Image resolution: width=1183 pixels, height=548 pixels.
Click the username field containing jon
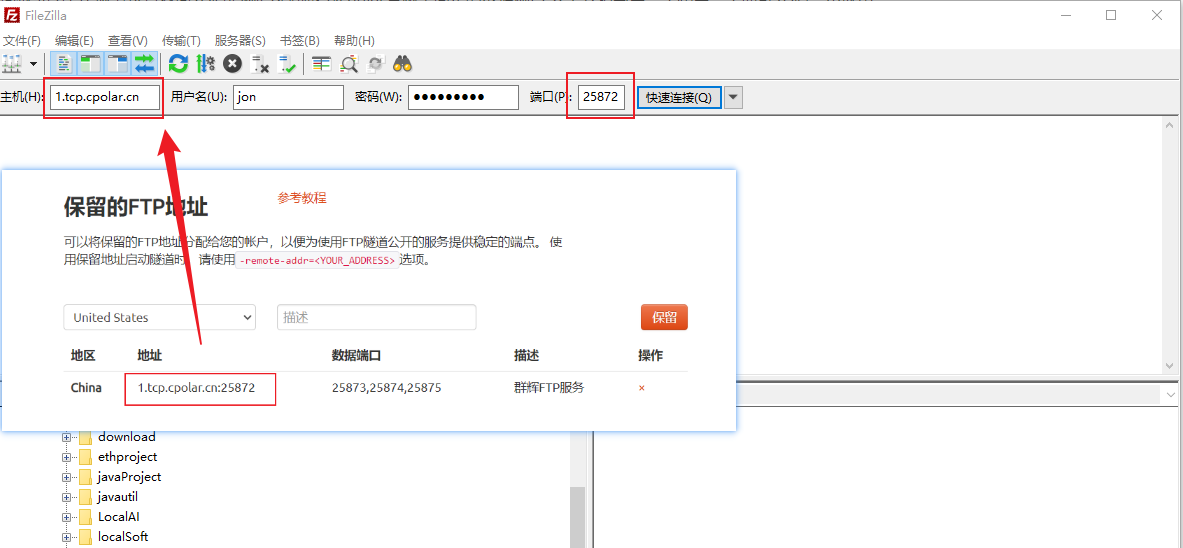tap(288, 97)
